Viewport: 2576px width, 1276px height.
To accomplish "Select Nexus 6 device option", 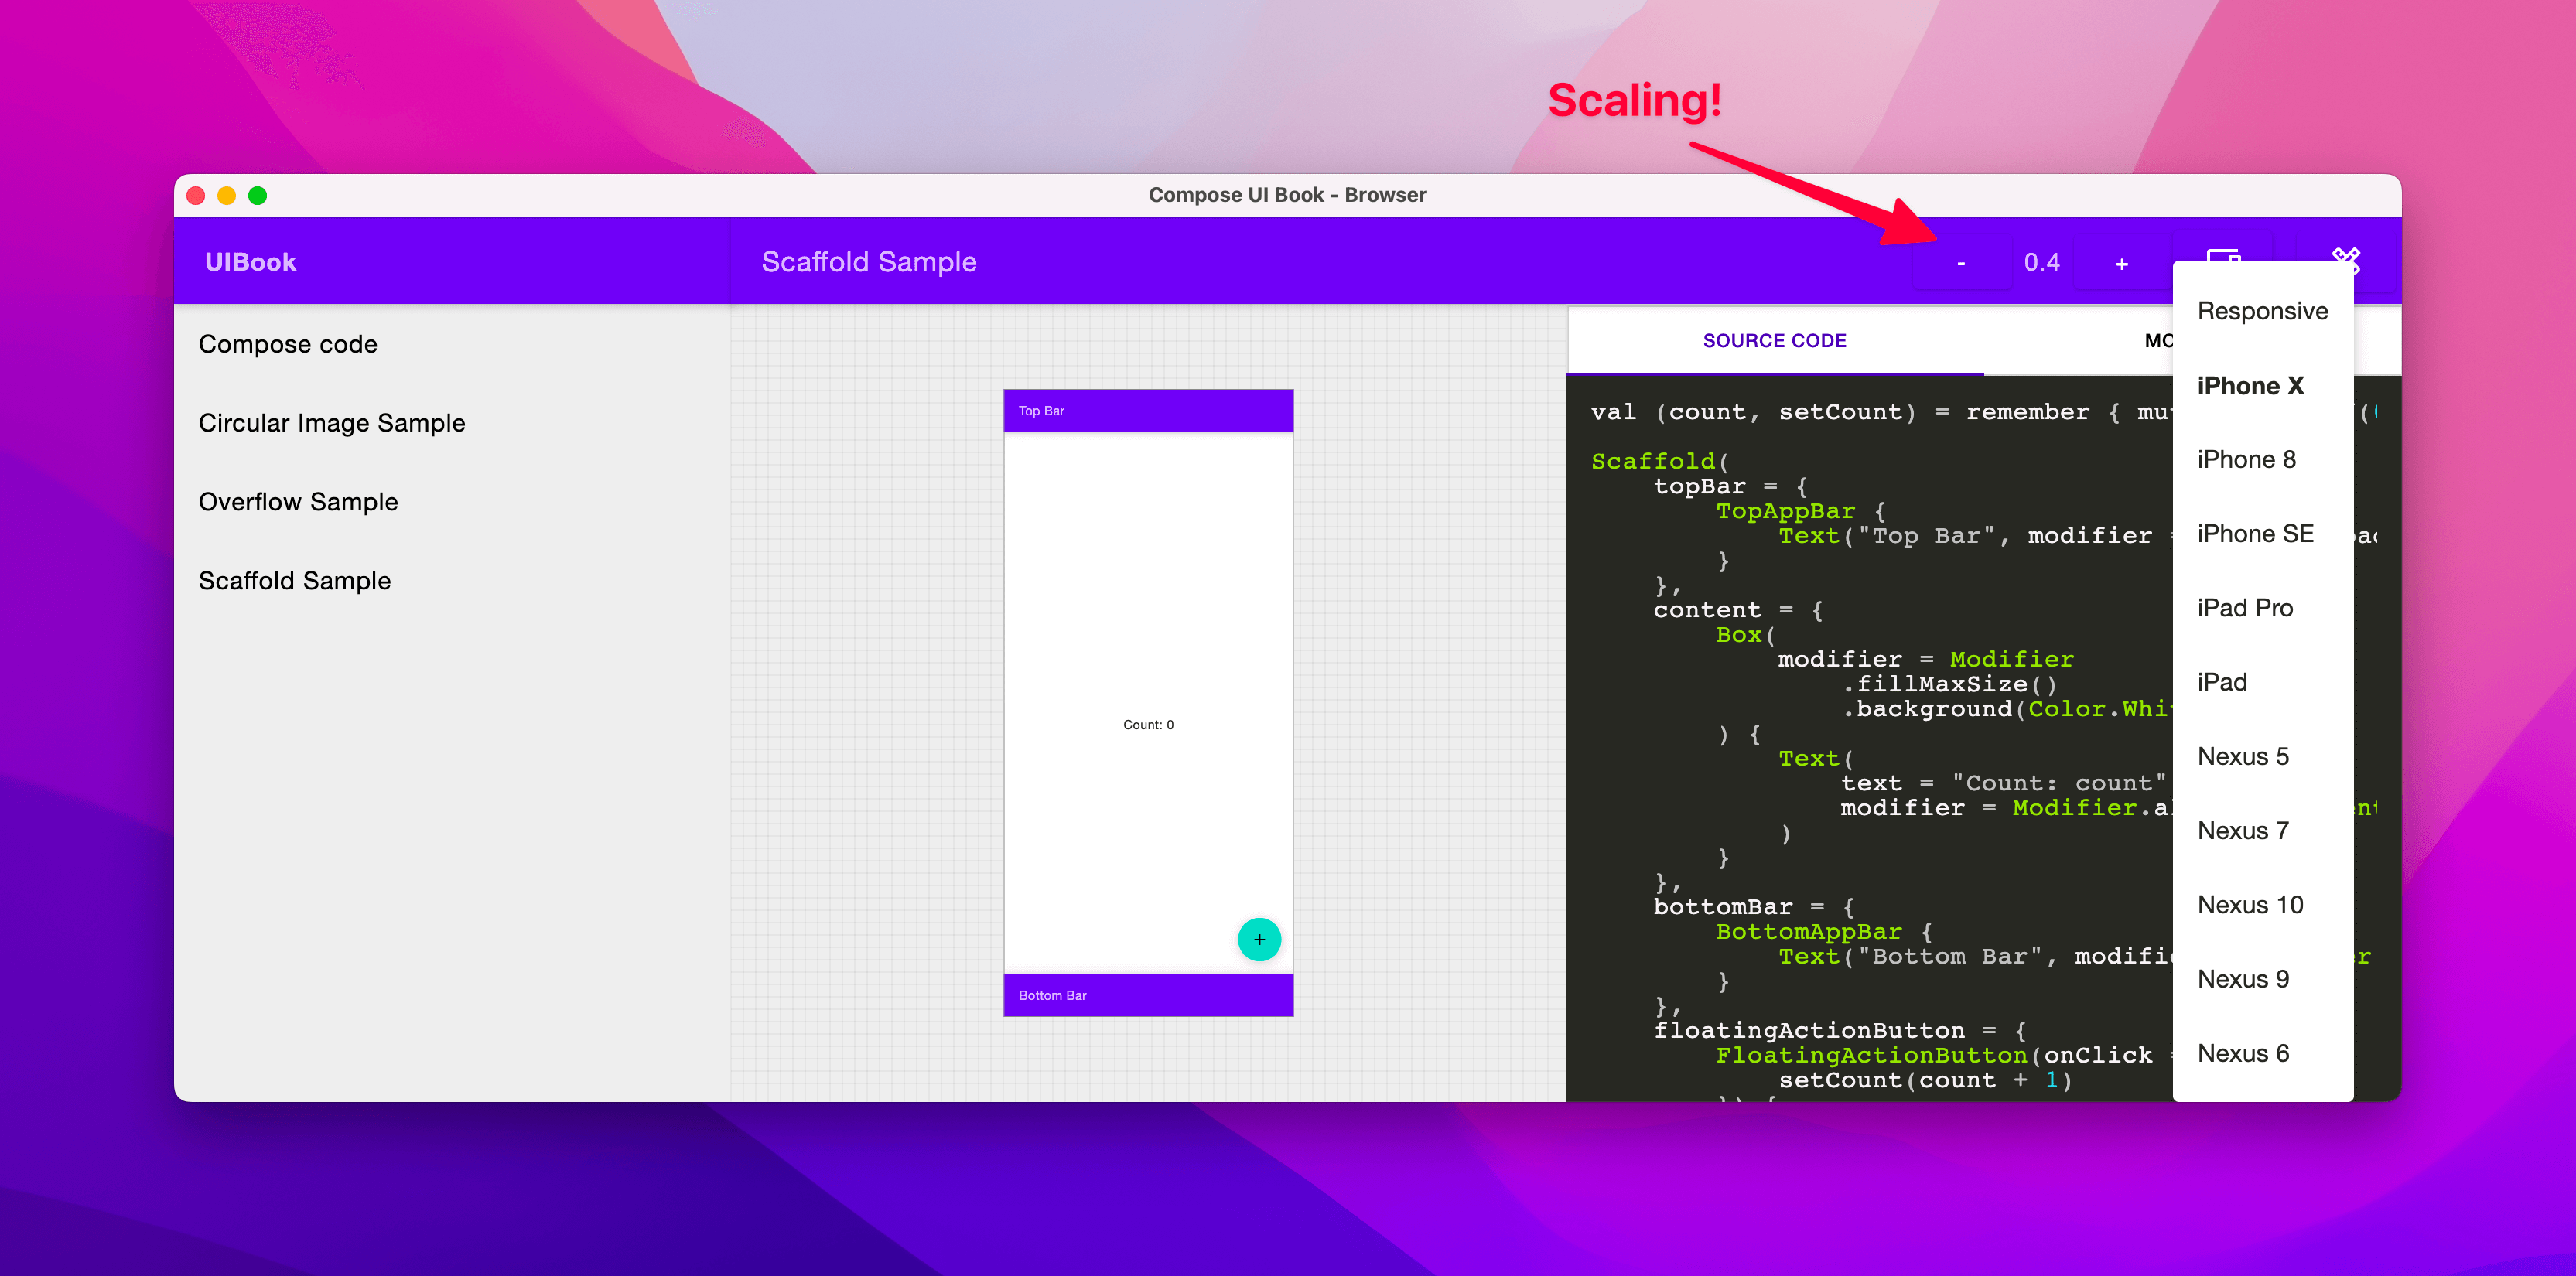I will tap(2263, 1054).
